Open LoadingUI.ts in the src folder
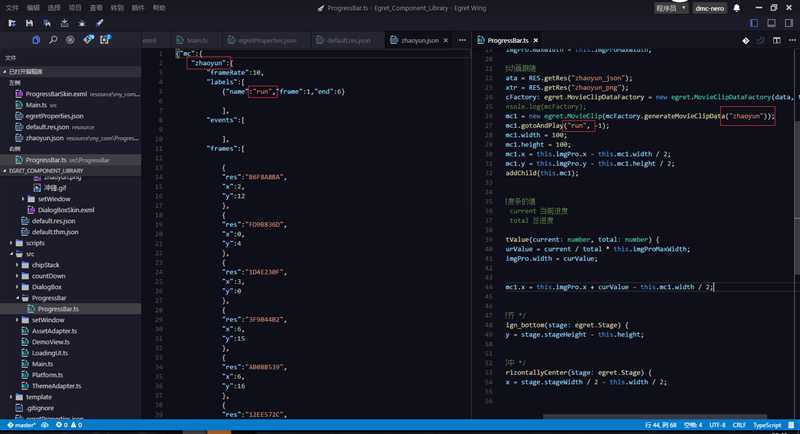The width and height of the screenshot is (800, 434). [x=50, y=353]
